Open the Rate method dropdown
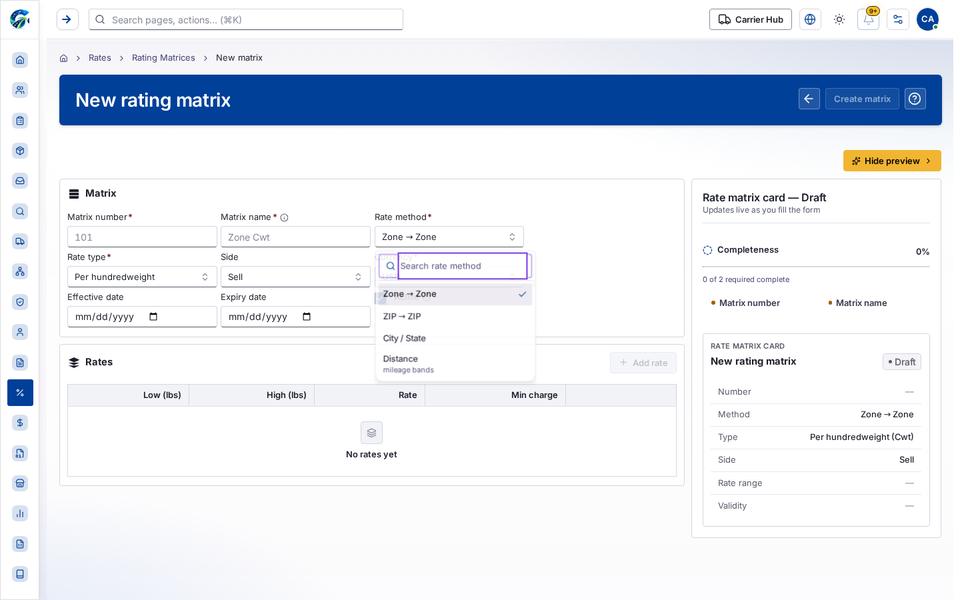The width and height of the screenshot is (960, 600). tap(449, 237)
